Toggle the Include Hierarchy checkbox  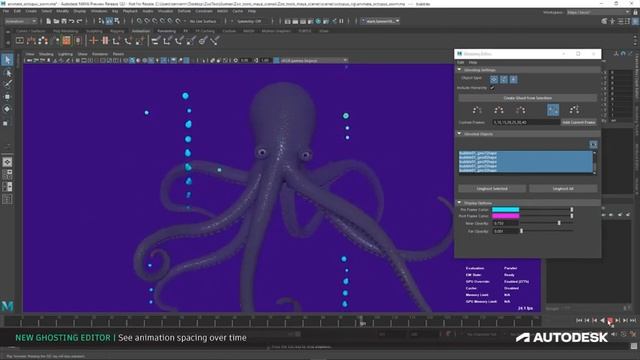click(492, 88)
